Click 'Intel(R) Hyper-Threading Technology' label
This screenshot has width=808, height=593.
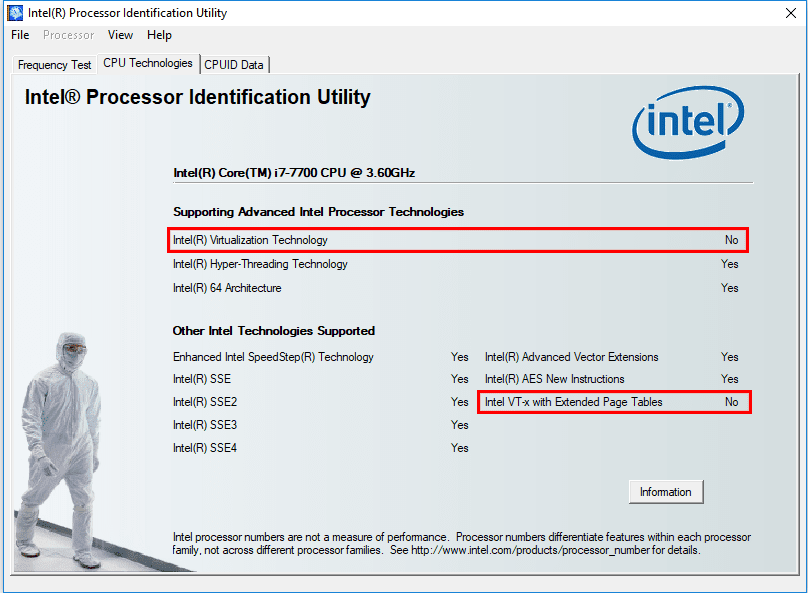point(260,264)
